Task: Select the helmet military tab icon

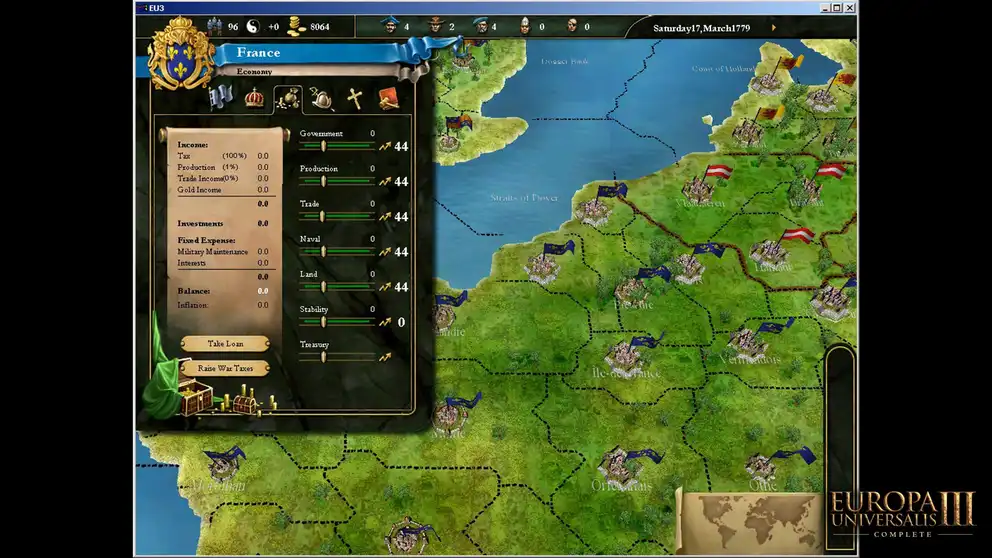Action: click(321, 98)
